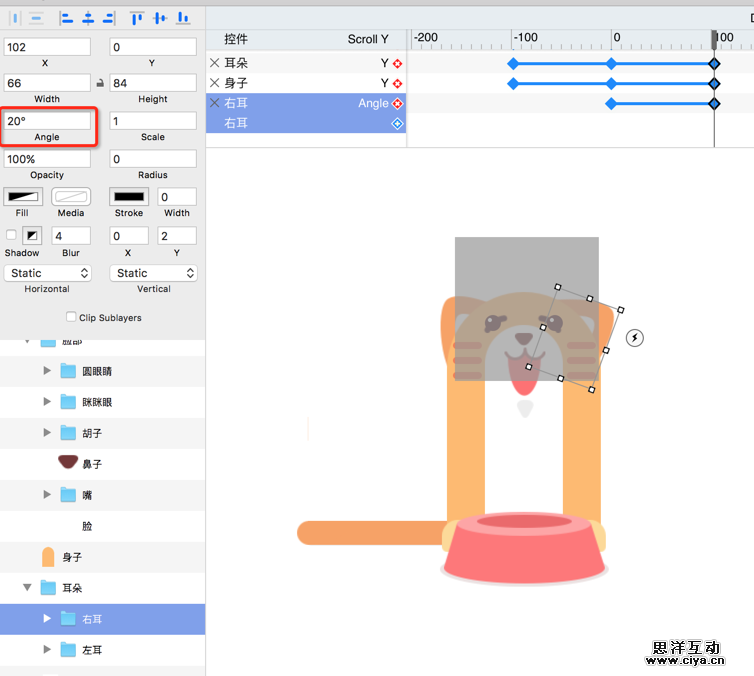Click the red keyframe icon on the 耳朵 row
Viewport: 754px width, 676px height.
click(397, 63)
